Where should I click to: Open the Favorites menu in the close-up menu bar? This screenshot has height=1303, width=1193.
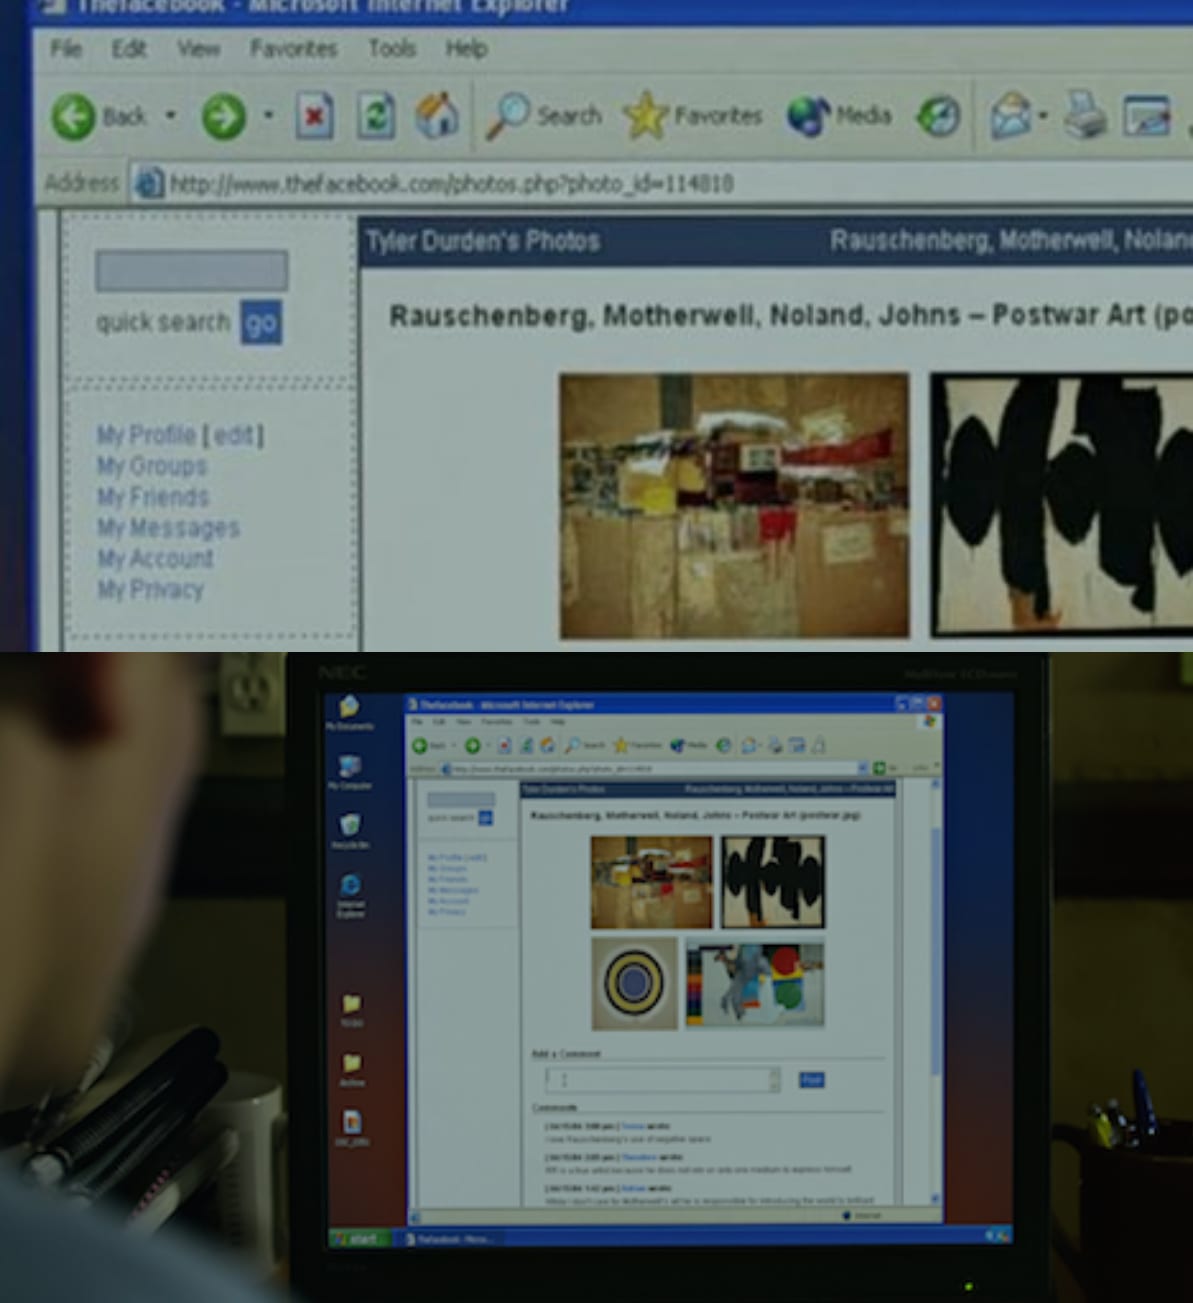tap(293, 48)
